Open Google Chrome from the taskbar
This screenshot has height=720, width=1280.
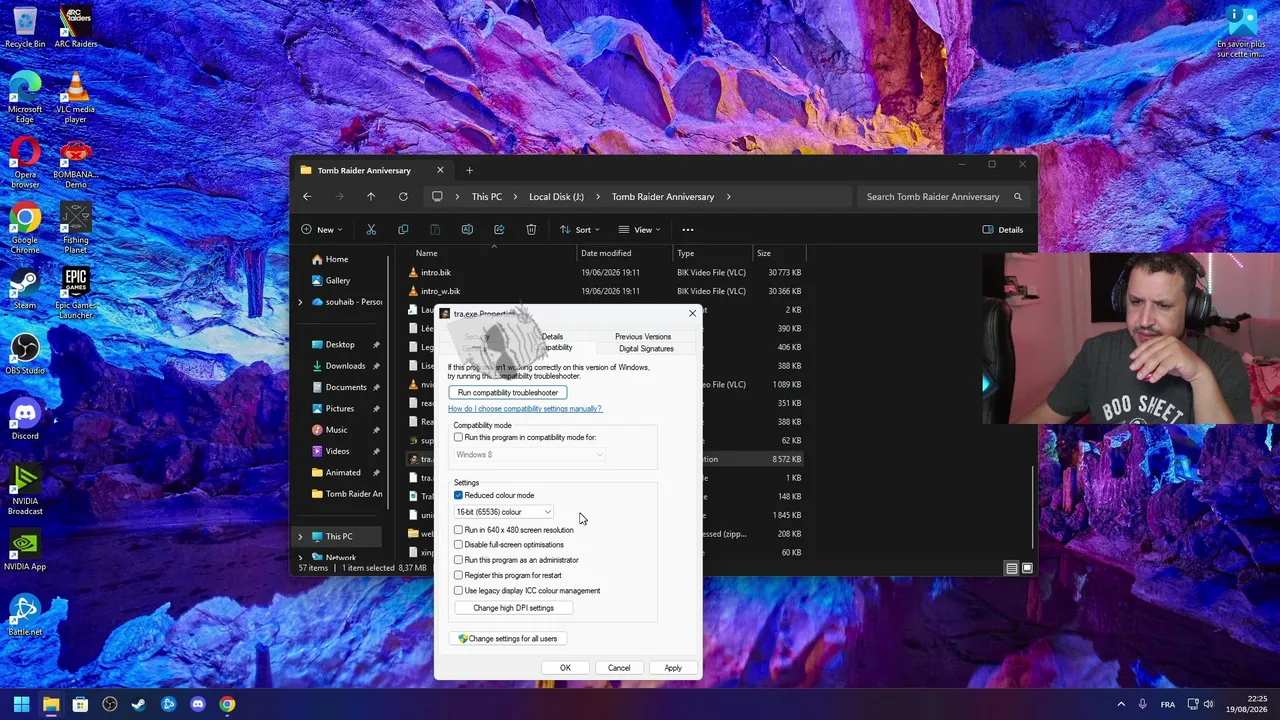tap(228, 704)
